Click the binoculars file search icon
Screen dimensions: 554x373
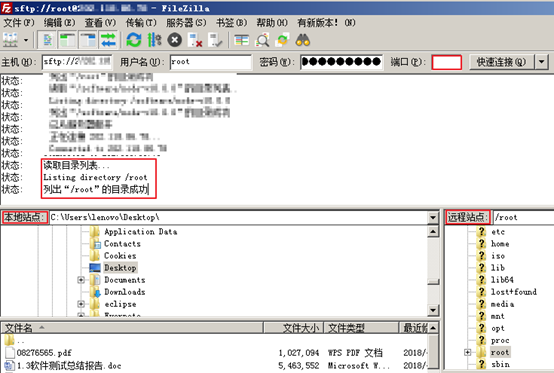coord(303,40)
